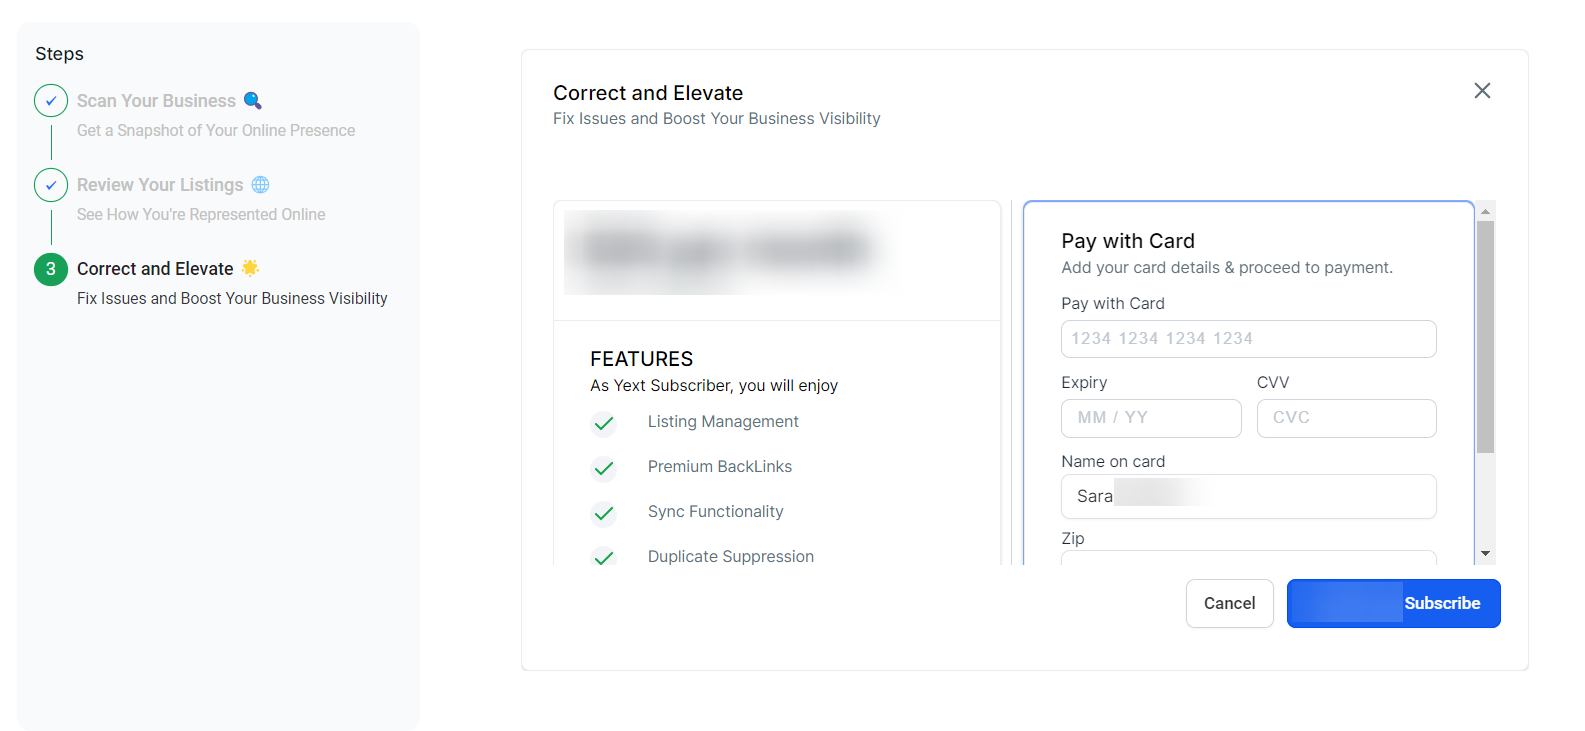This screenshot has width=1585, height=731.
Task: Click the Sync Functionality checkmark icon
Action: point(604,513)
